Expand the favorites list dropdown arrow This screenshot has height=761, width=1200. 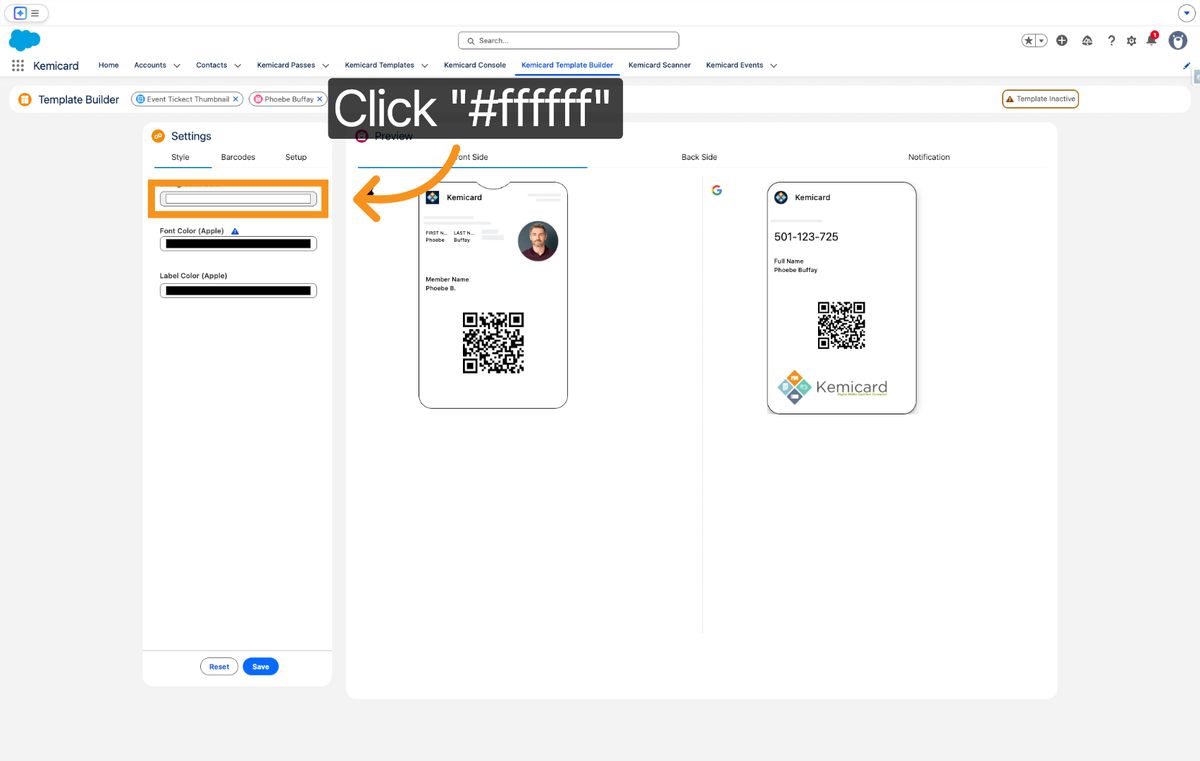pos(1042,40)
